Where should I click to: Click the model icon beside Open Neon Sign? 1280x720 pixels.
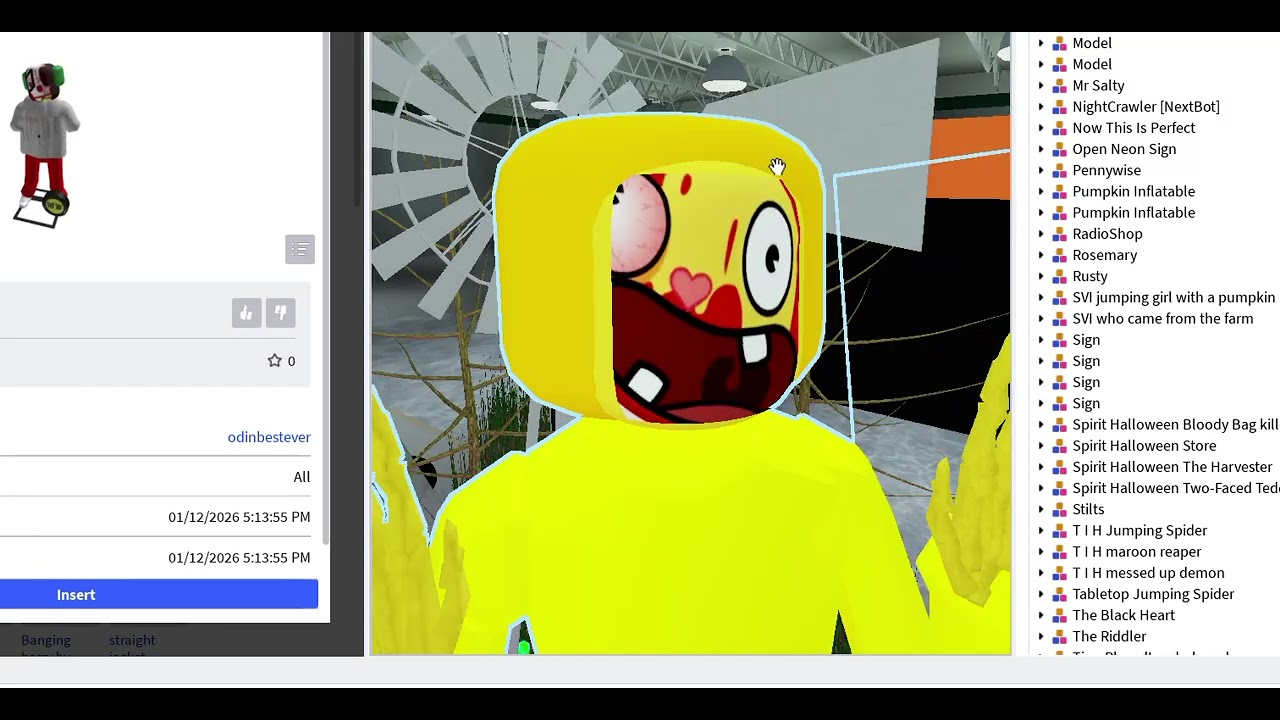[x=1059, y=149]
